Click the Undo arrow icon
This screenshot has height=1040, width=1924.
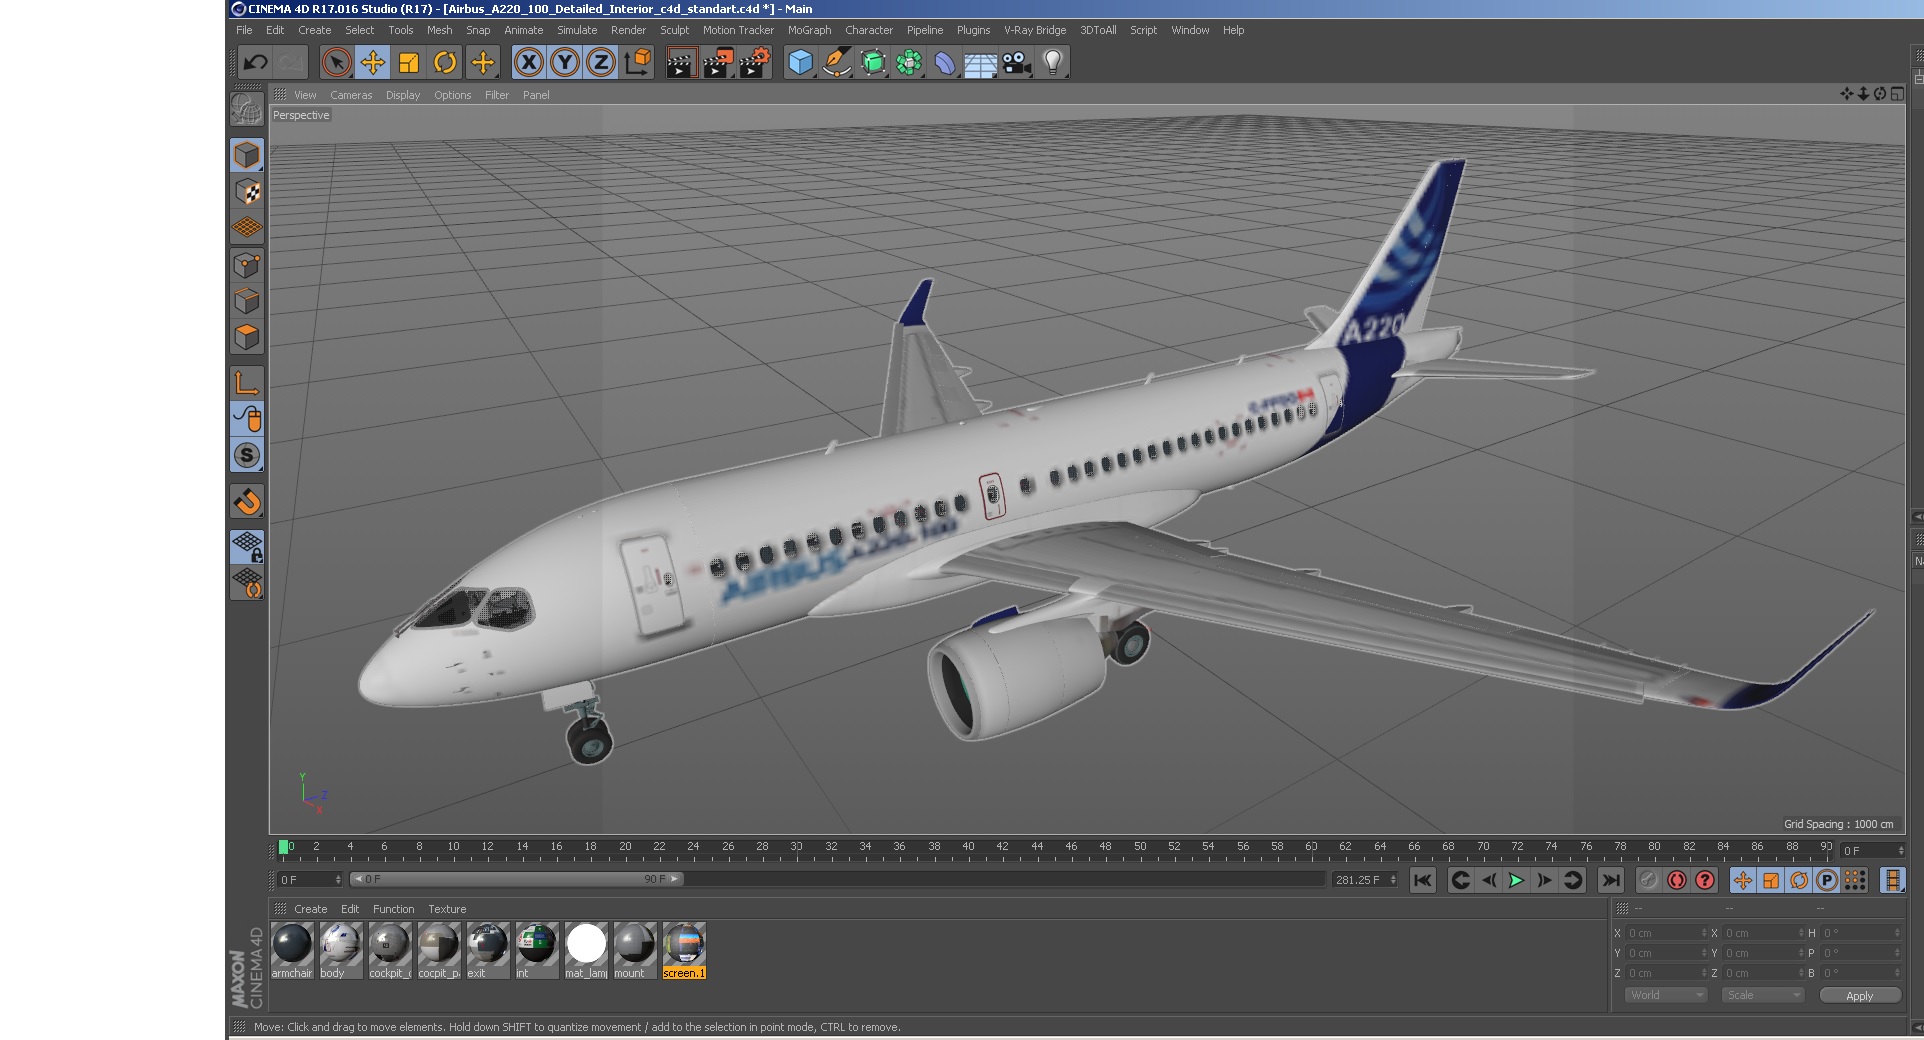click(255, 62)
